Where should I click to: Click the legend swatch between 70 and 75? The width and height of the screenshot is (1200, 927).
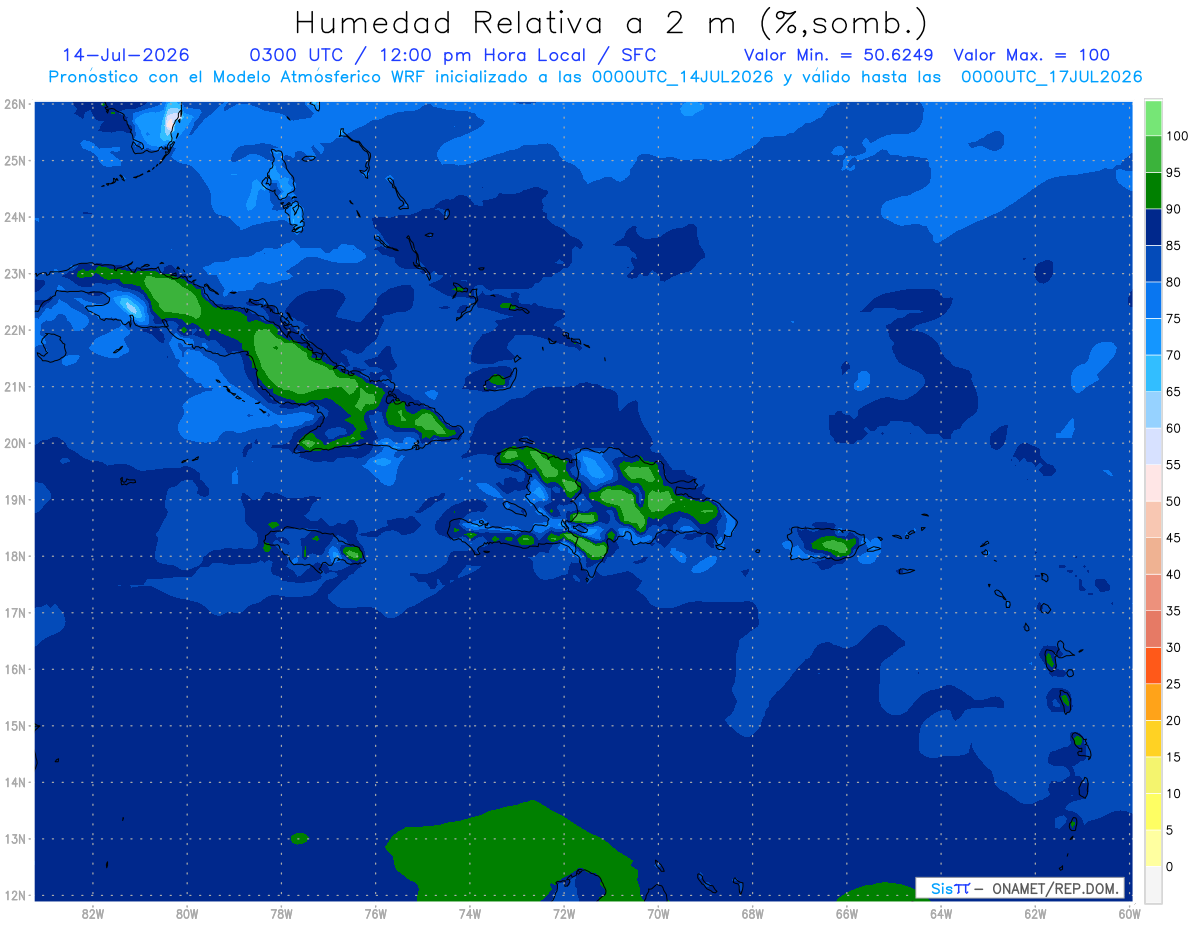[x=1153, y=336]
